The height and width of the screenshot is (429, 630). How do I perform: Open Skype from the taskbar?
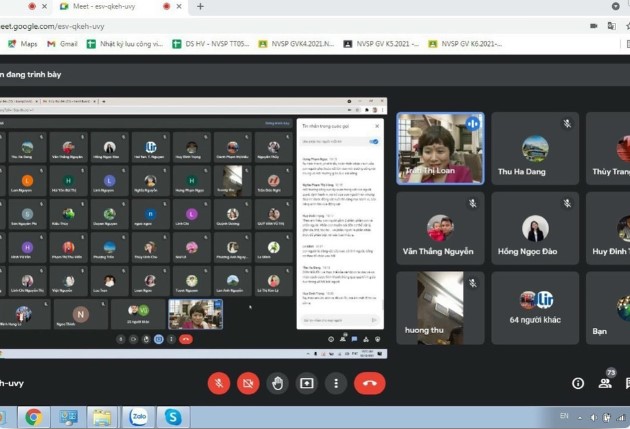(x=172, y=417)
